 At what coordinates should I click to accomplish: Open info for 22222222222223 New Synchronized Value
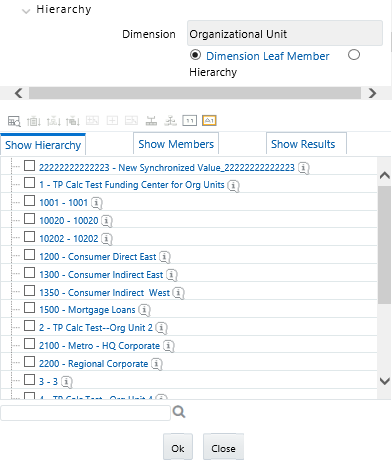tap(303, 168)
